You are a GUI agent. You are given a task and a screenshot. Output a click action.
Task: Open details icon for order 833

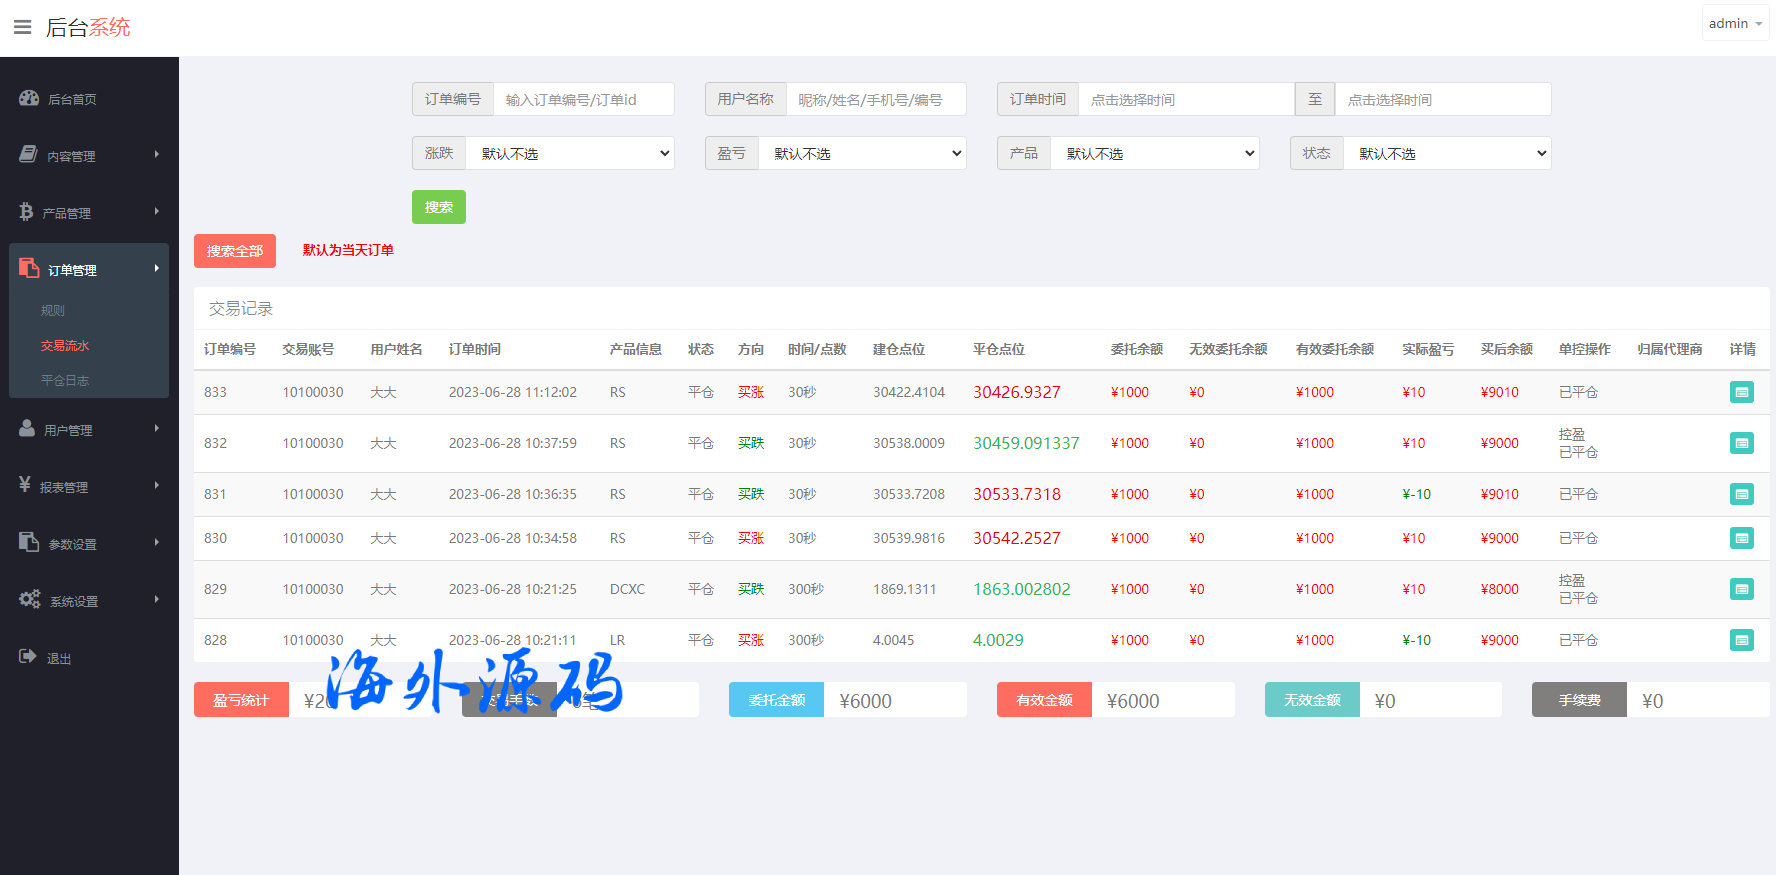click(1741, 392)
